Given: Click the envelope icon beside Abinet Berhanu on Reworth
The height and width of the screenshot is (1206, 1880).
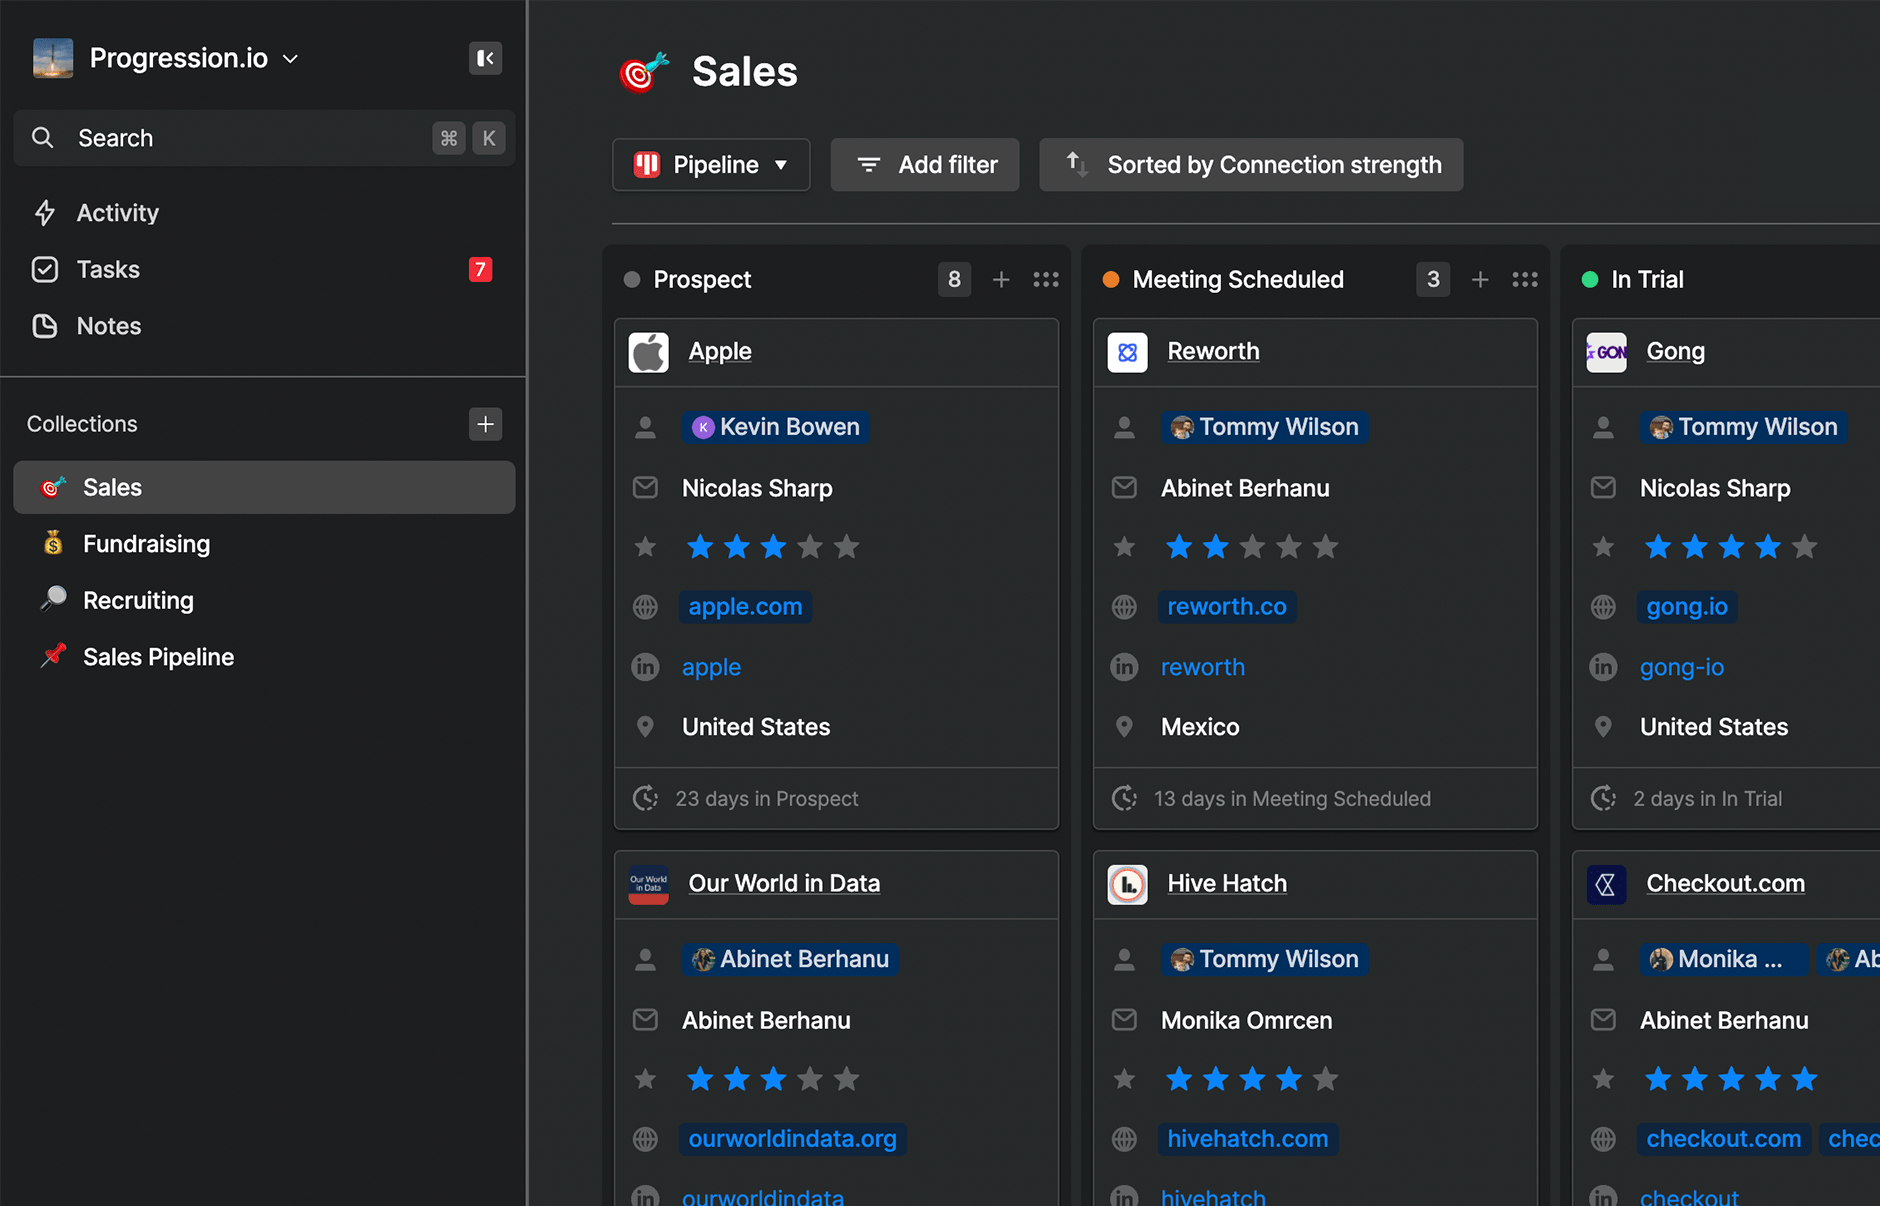Looking at the screenshot, I should click(x=1124, y=488).
